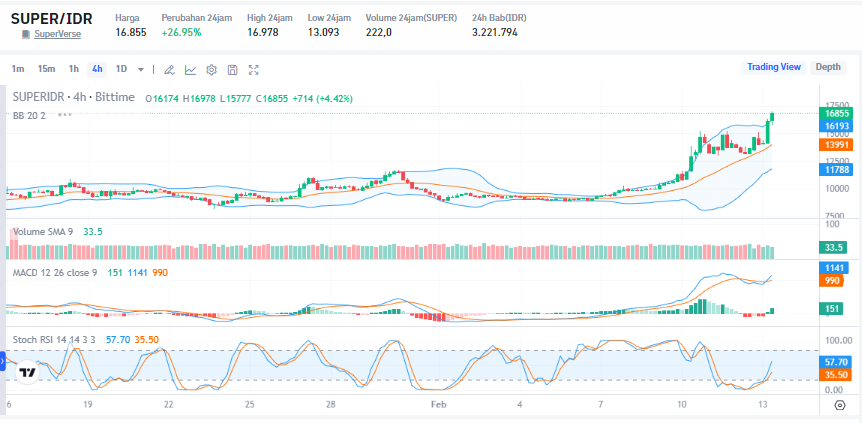
Task: Open BB 20 2 more options dots
Action: click(x=65, y=115)
